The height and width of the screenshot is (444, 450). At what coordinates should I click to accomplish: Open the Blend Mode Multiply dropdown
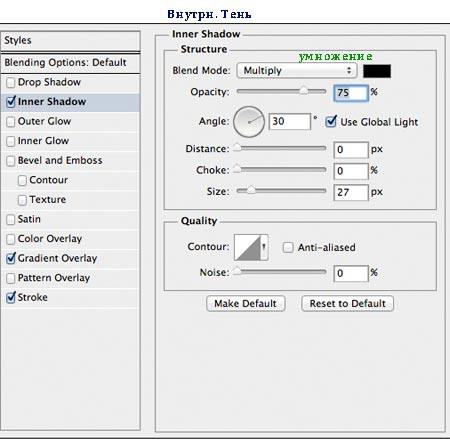297,71
